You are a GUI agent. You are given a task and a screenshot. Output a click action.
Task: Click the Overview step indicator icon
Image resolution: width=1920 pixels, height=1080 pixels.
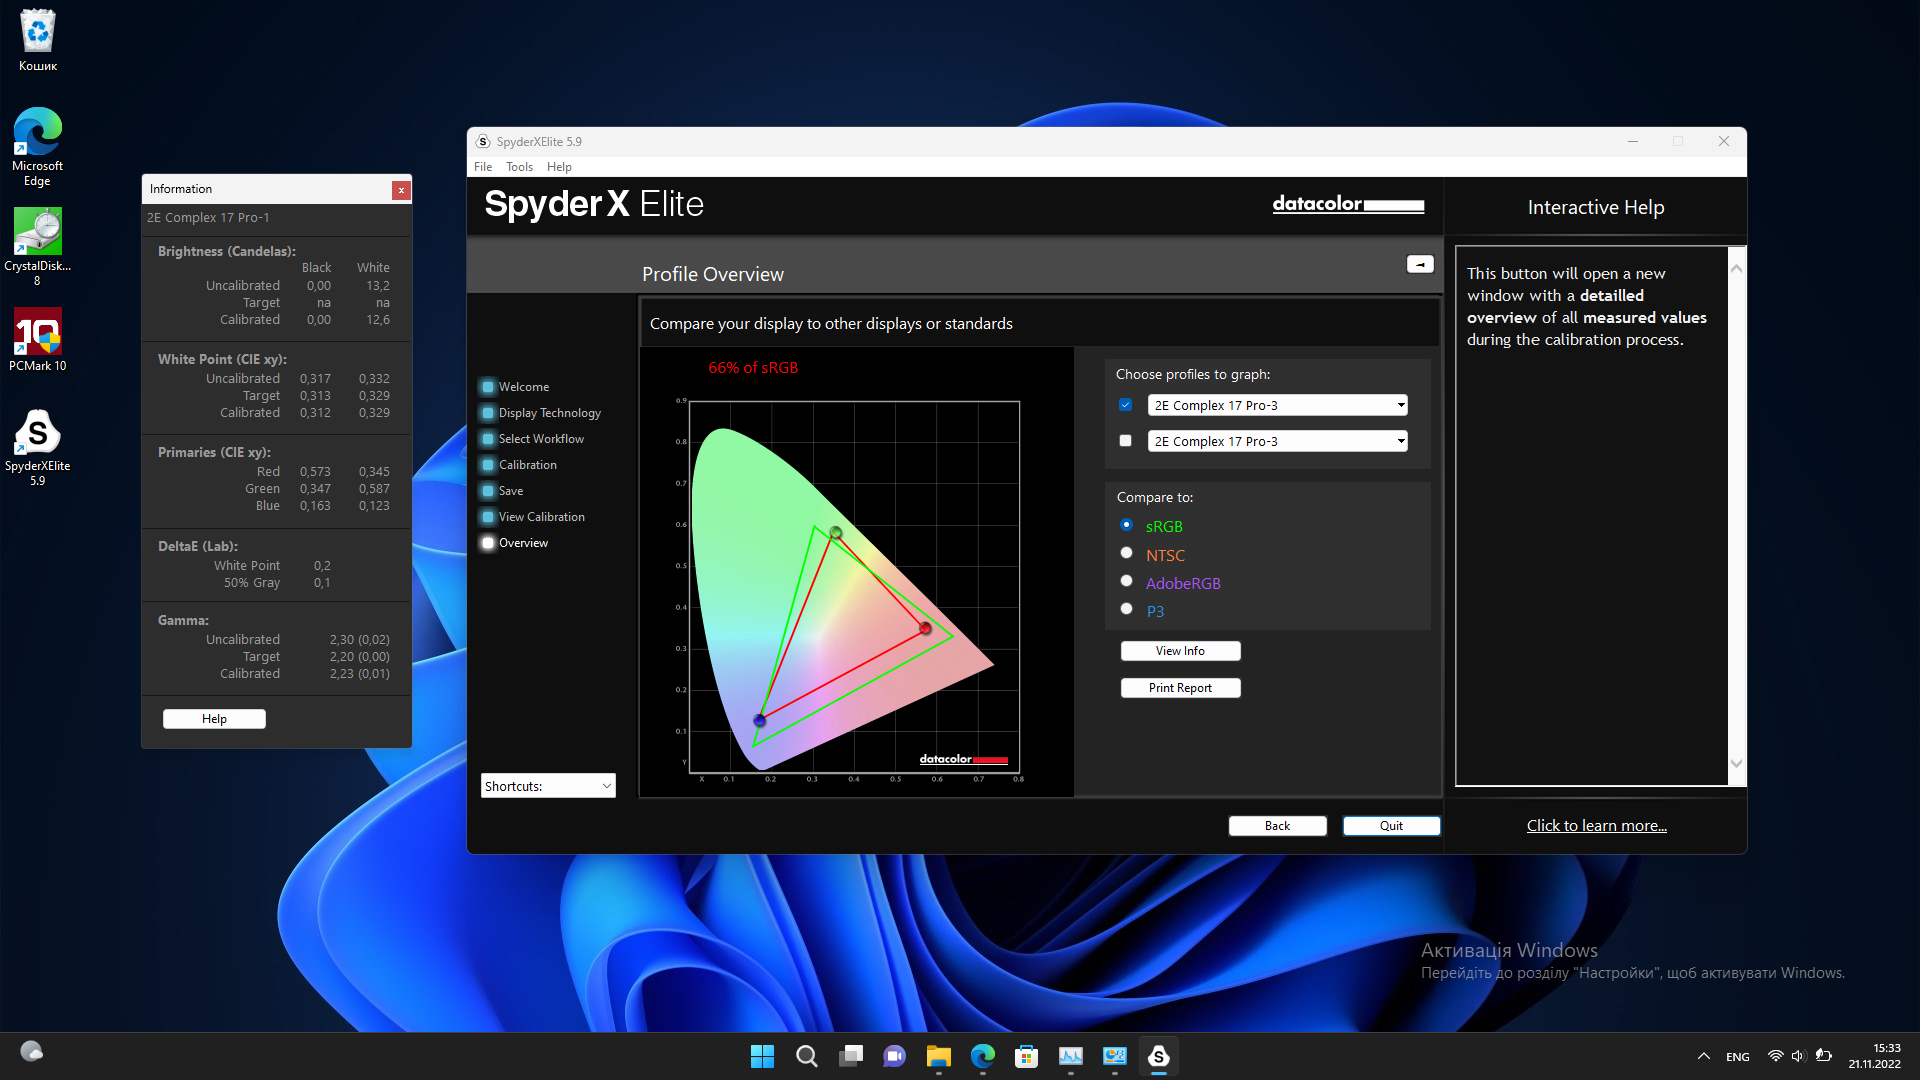pyautogui.click(x=488, y=543)
